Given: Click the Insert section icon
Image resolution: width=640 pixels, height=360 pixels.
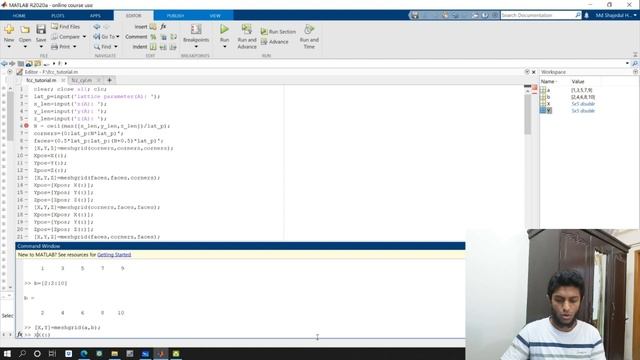Looking at the screenshot, I should pyautogui.click(x=153, y=27).
